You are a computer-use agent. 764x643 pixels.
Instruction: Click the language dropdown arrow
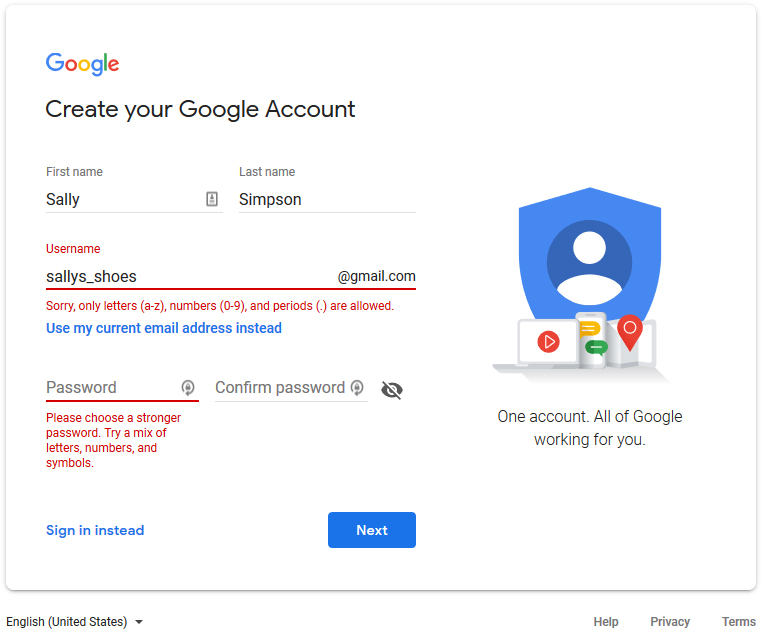point(139,622)
